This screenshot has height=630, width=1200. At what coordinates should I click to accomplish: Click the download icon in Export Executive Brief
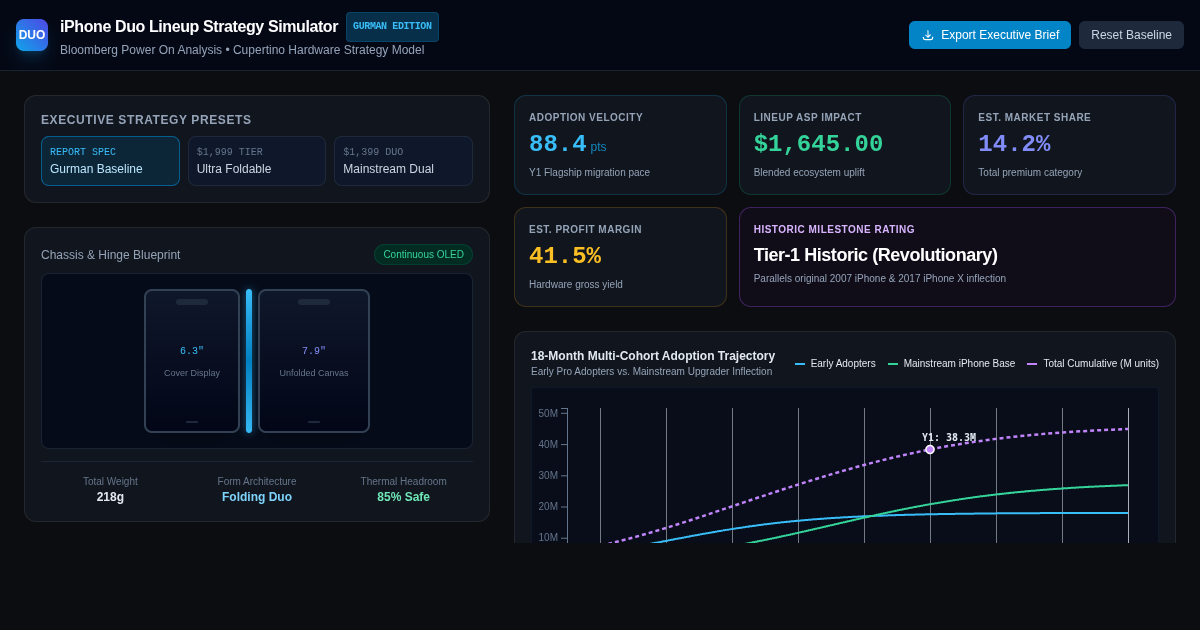point(928,35)
